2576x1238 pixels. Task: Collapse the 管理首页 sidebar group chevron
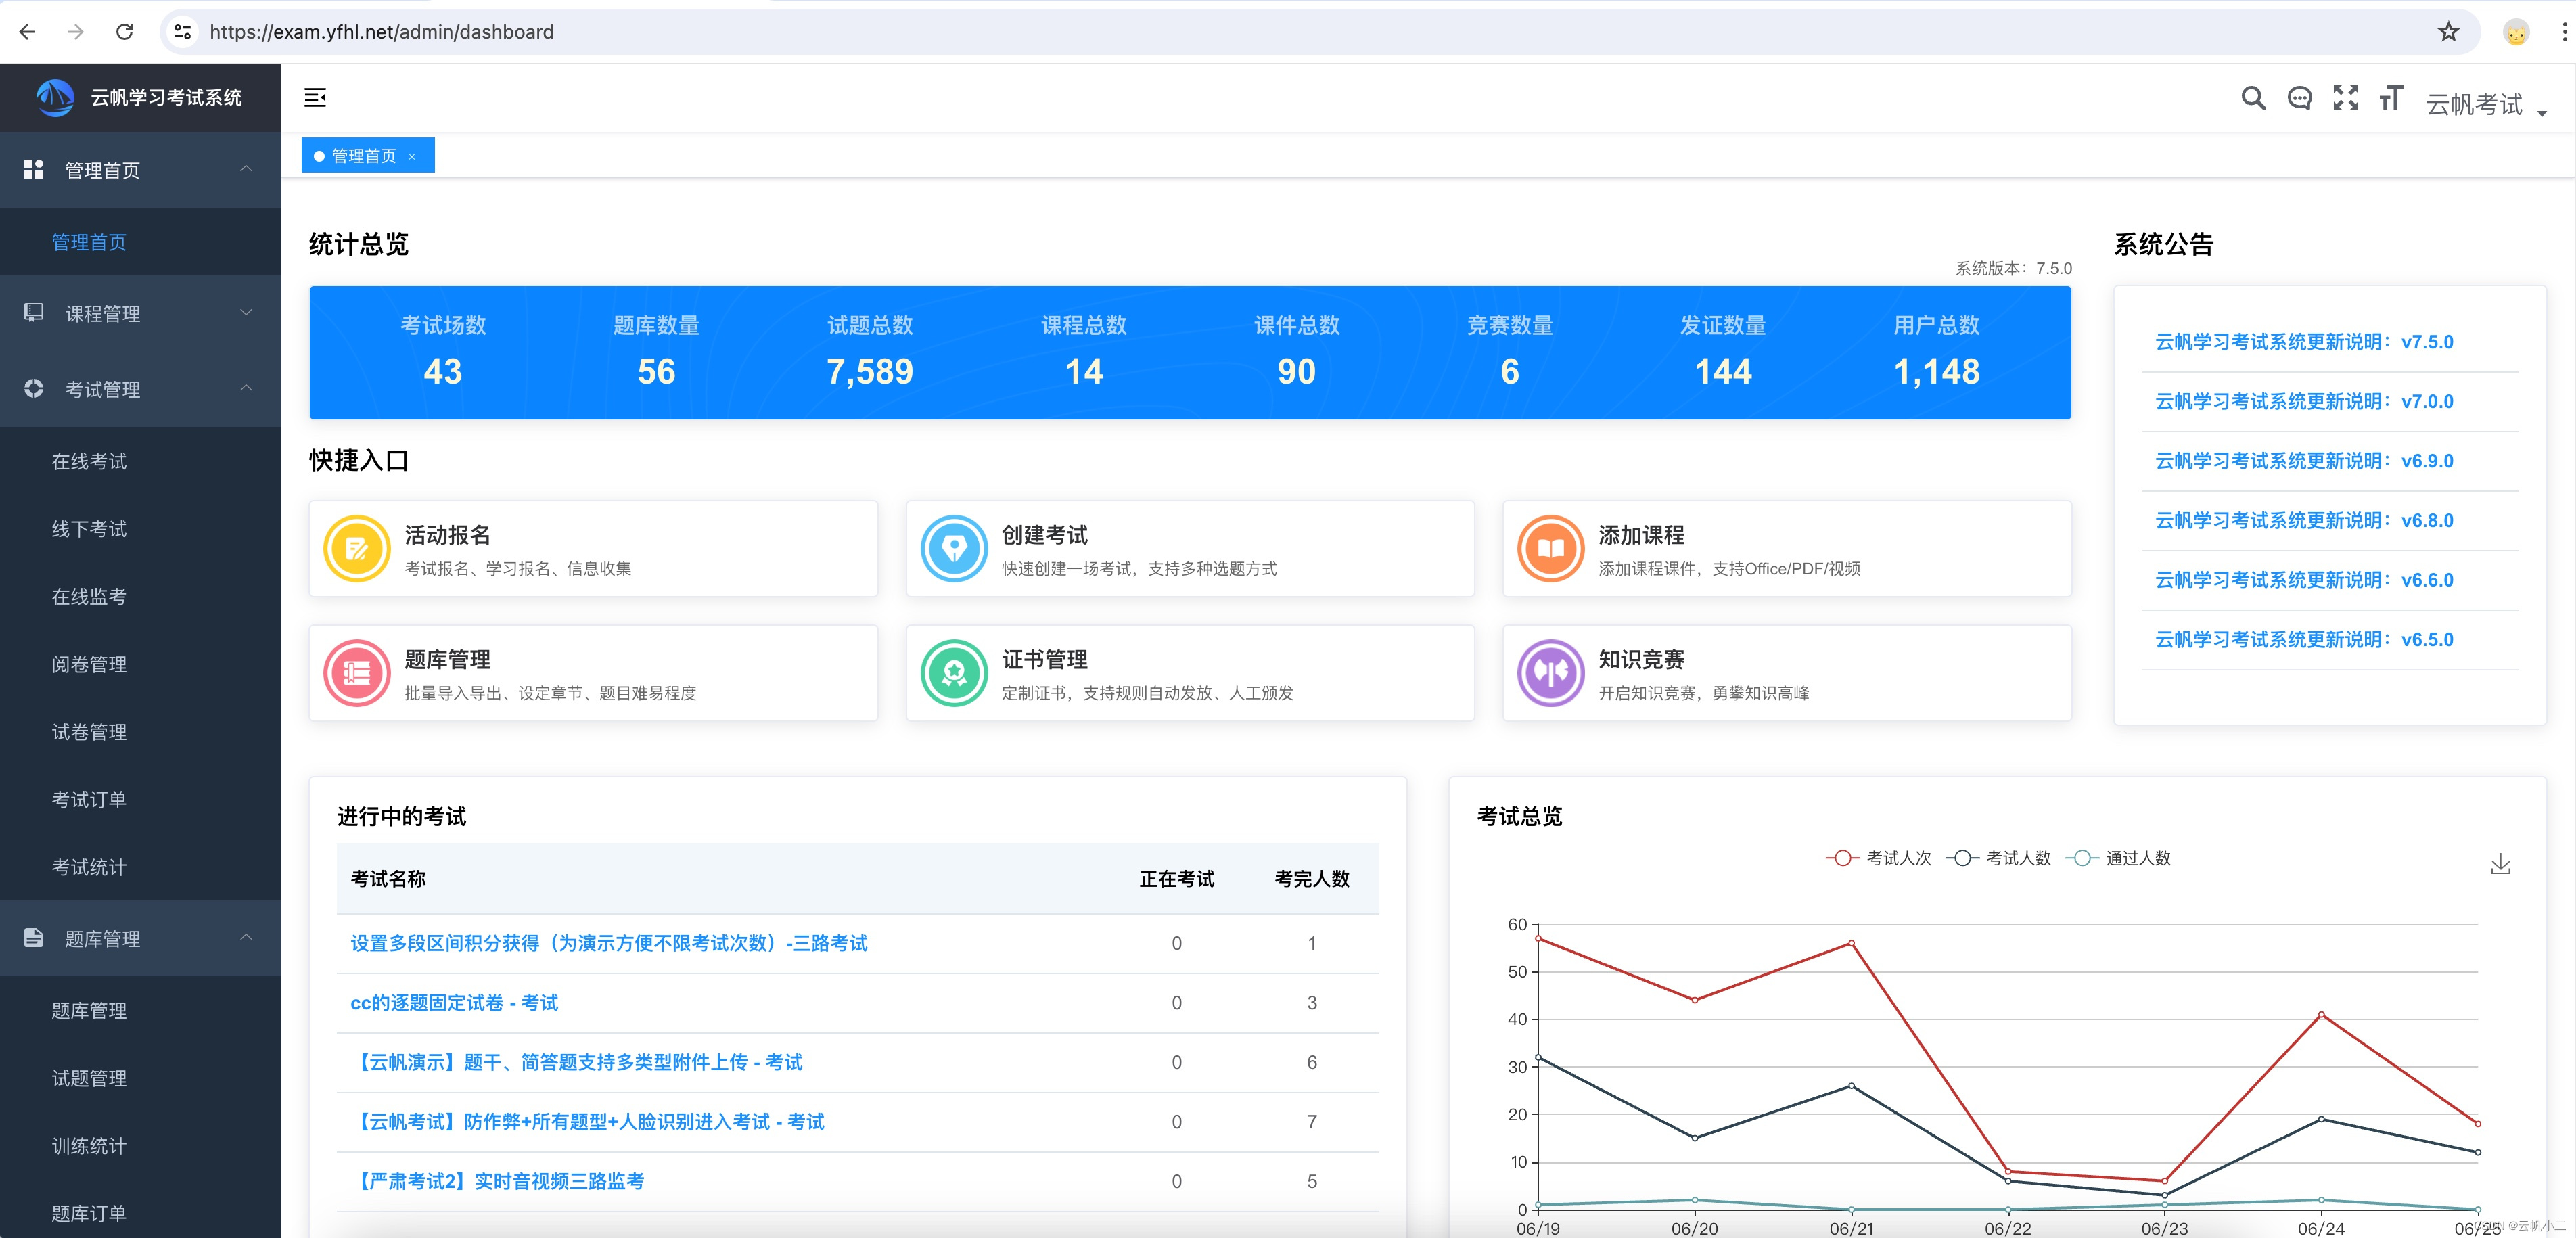pyautogui.click(x=246, y=169)
